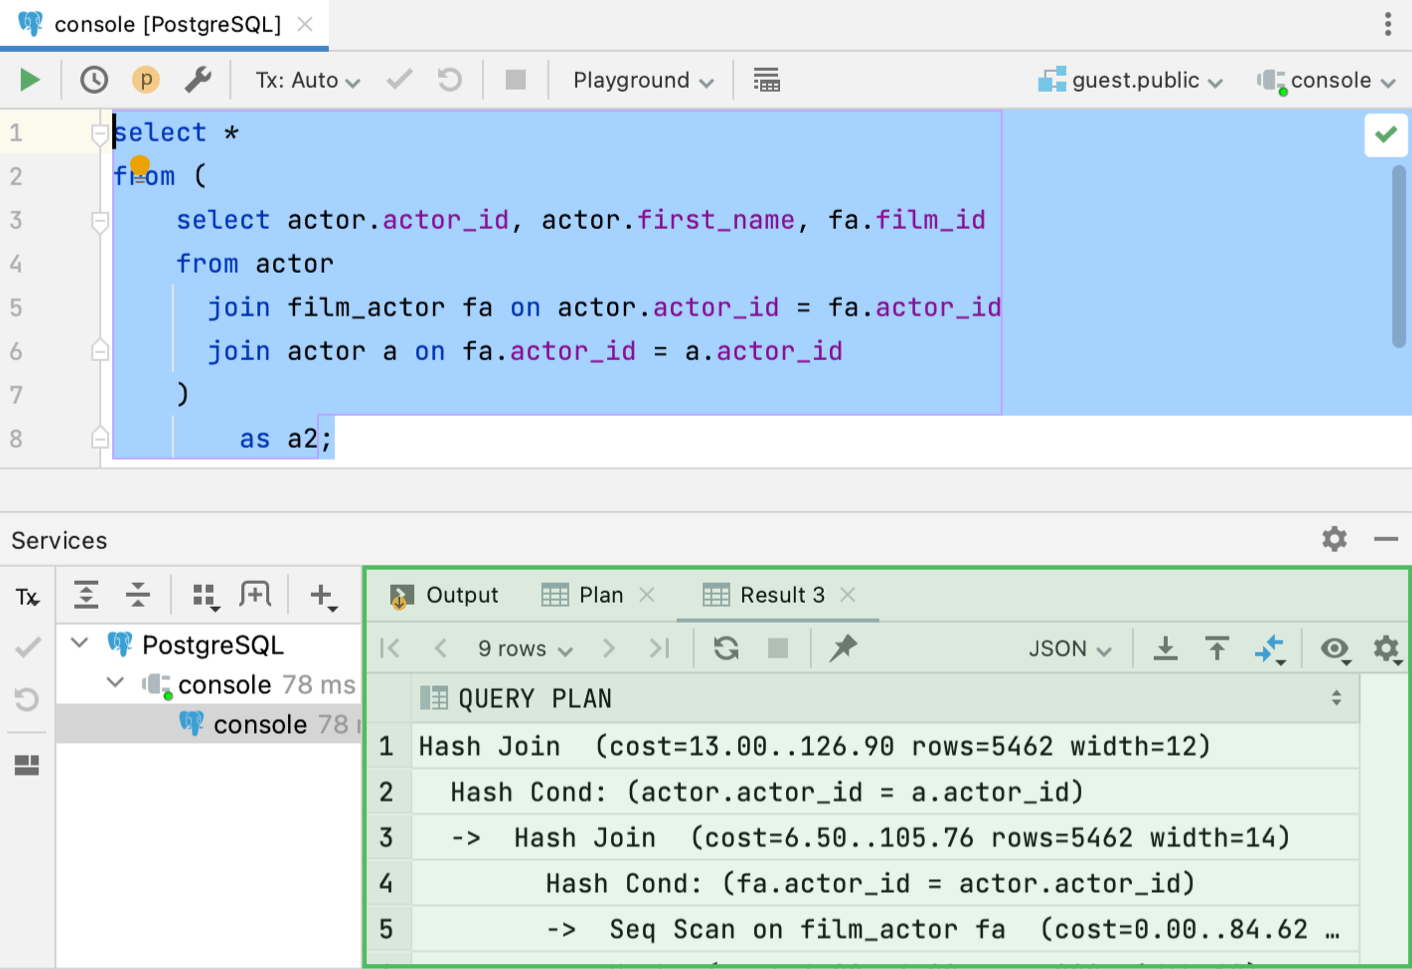Toggle the view parameters P icon
This screenshot has width=1412, height=969.
coord(146,80)
